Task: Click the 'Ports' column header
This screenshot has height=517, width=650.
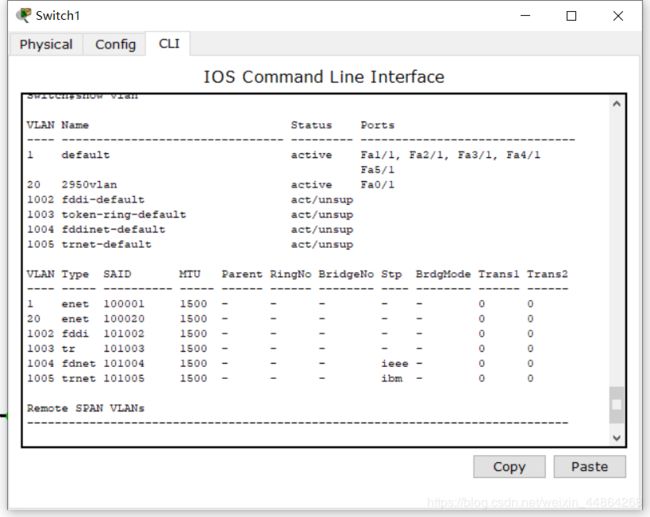Action: (x=377, y=125)
